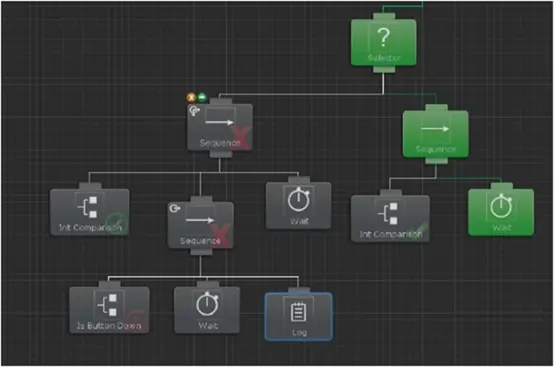Select the gray Wait node beside Log
Image resolution: width=554 pixels, height=367 pixels.
click(207, 310)
